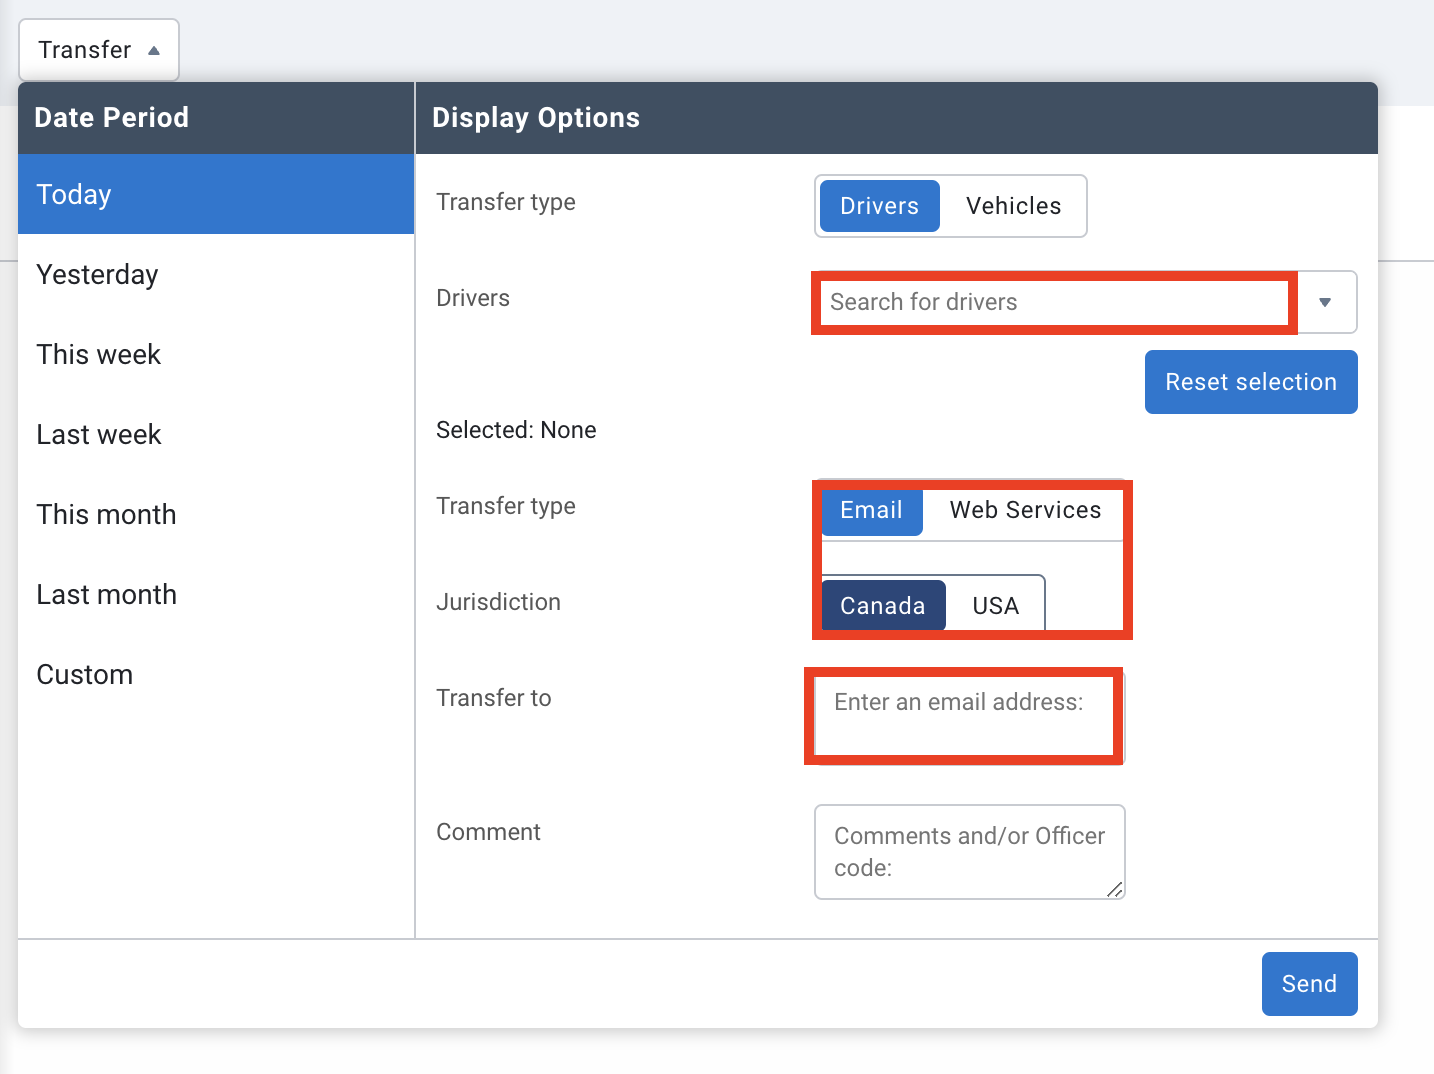Open the drivers selection dropdown arrow
Viewport: 1434px width, 1074px height.
tap(1327, 302)
